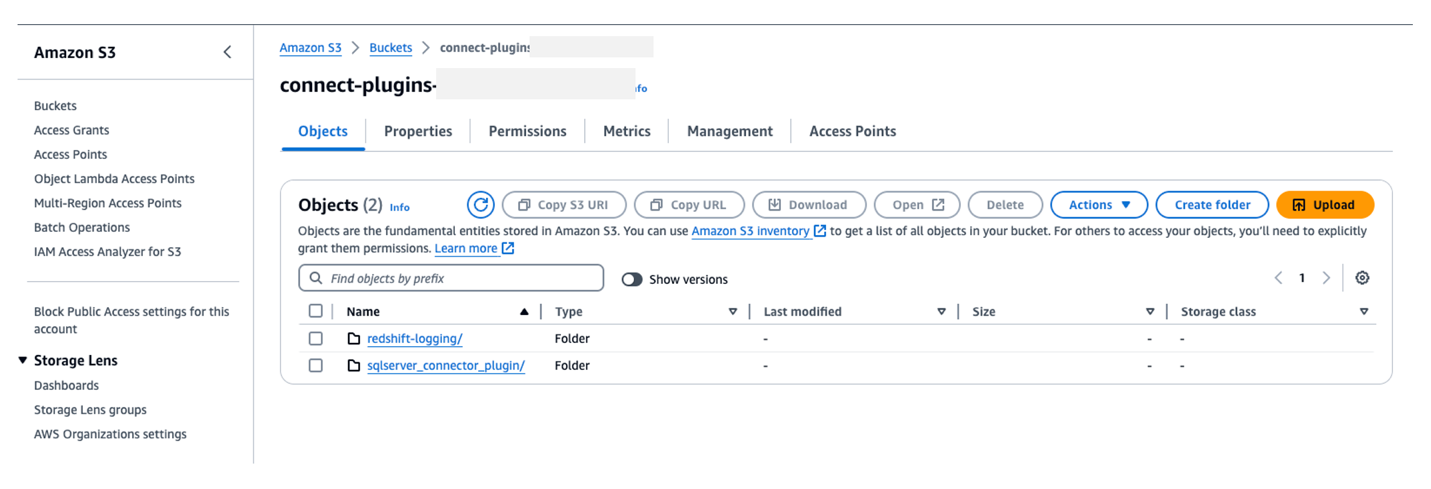The width and height of the screenshot is (1431, 489).
Task: Click the redshift-logging folder icon
Action: (354, 339)
